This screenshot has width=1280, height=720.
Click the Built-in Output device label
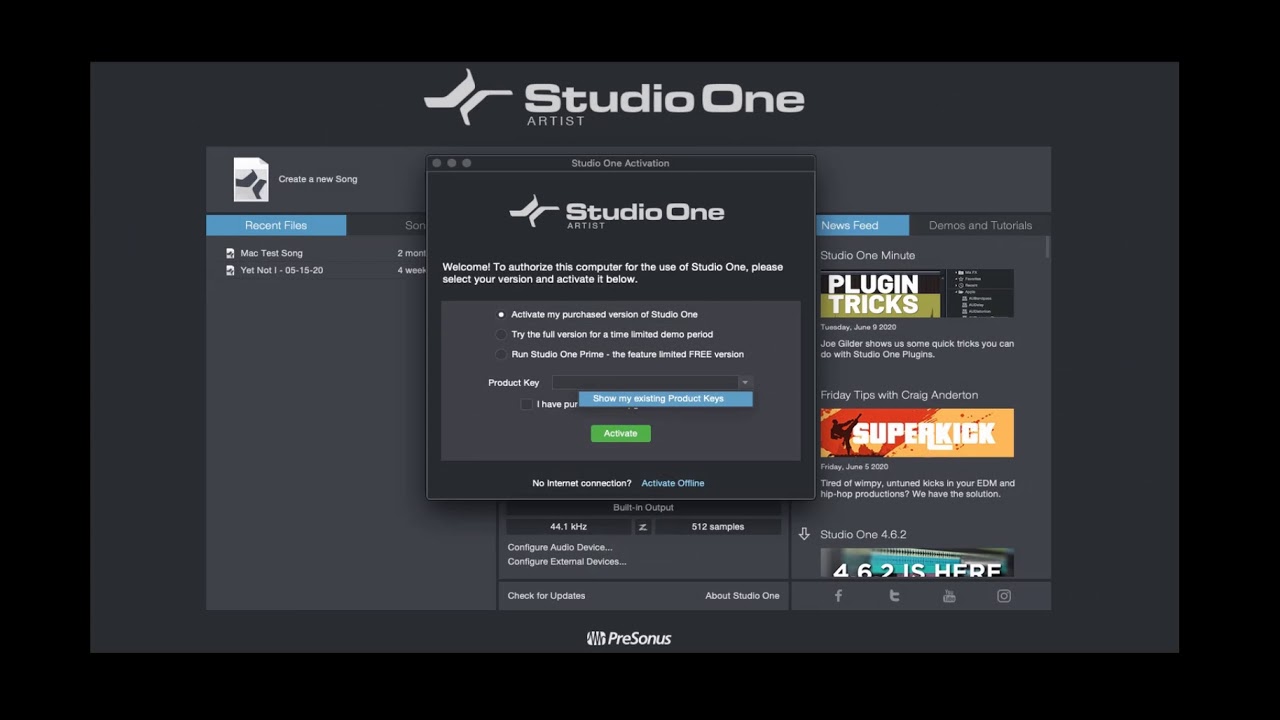(643, 508)
